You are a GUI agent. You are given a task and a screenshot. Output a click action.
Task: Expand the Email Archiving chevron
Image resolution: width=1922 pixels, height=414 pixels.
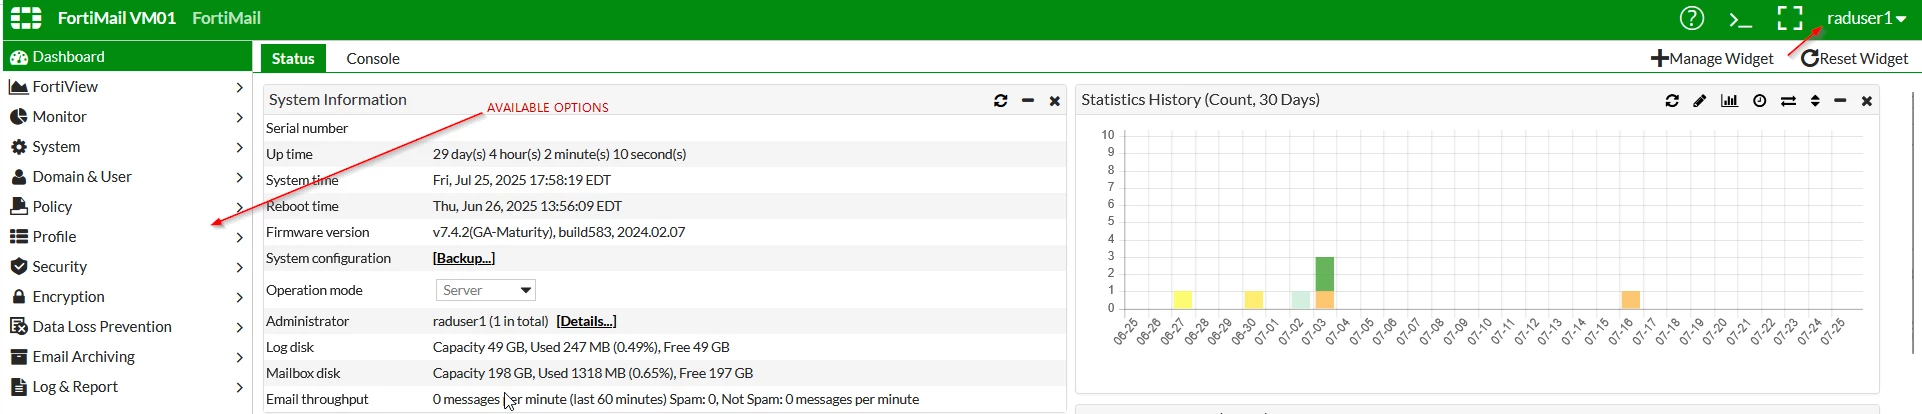(x=239, y=358)
